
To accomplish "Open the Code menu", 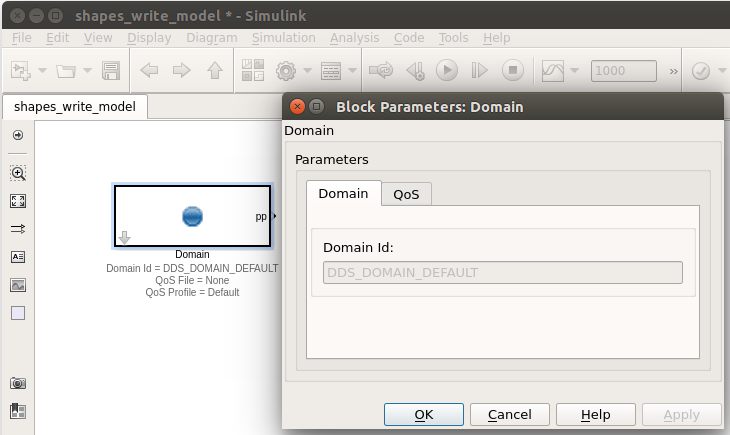I will (409, 38).
